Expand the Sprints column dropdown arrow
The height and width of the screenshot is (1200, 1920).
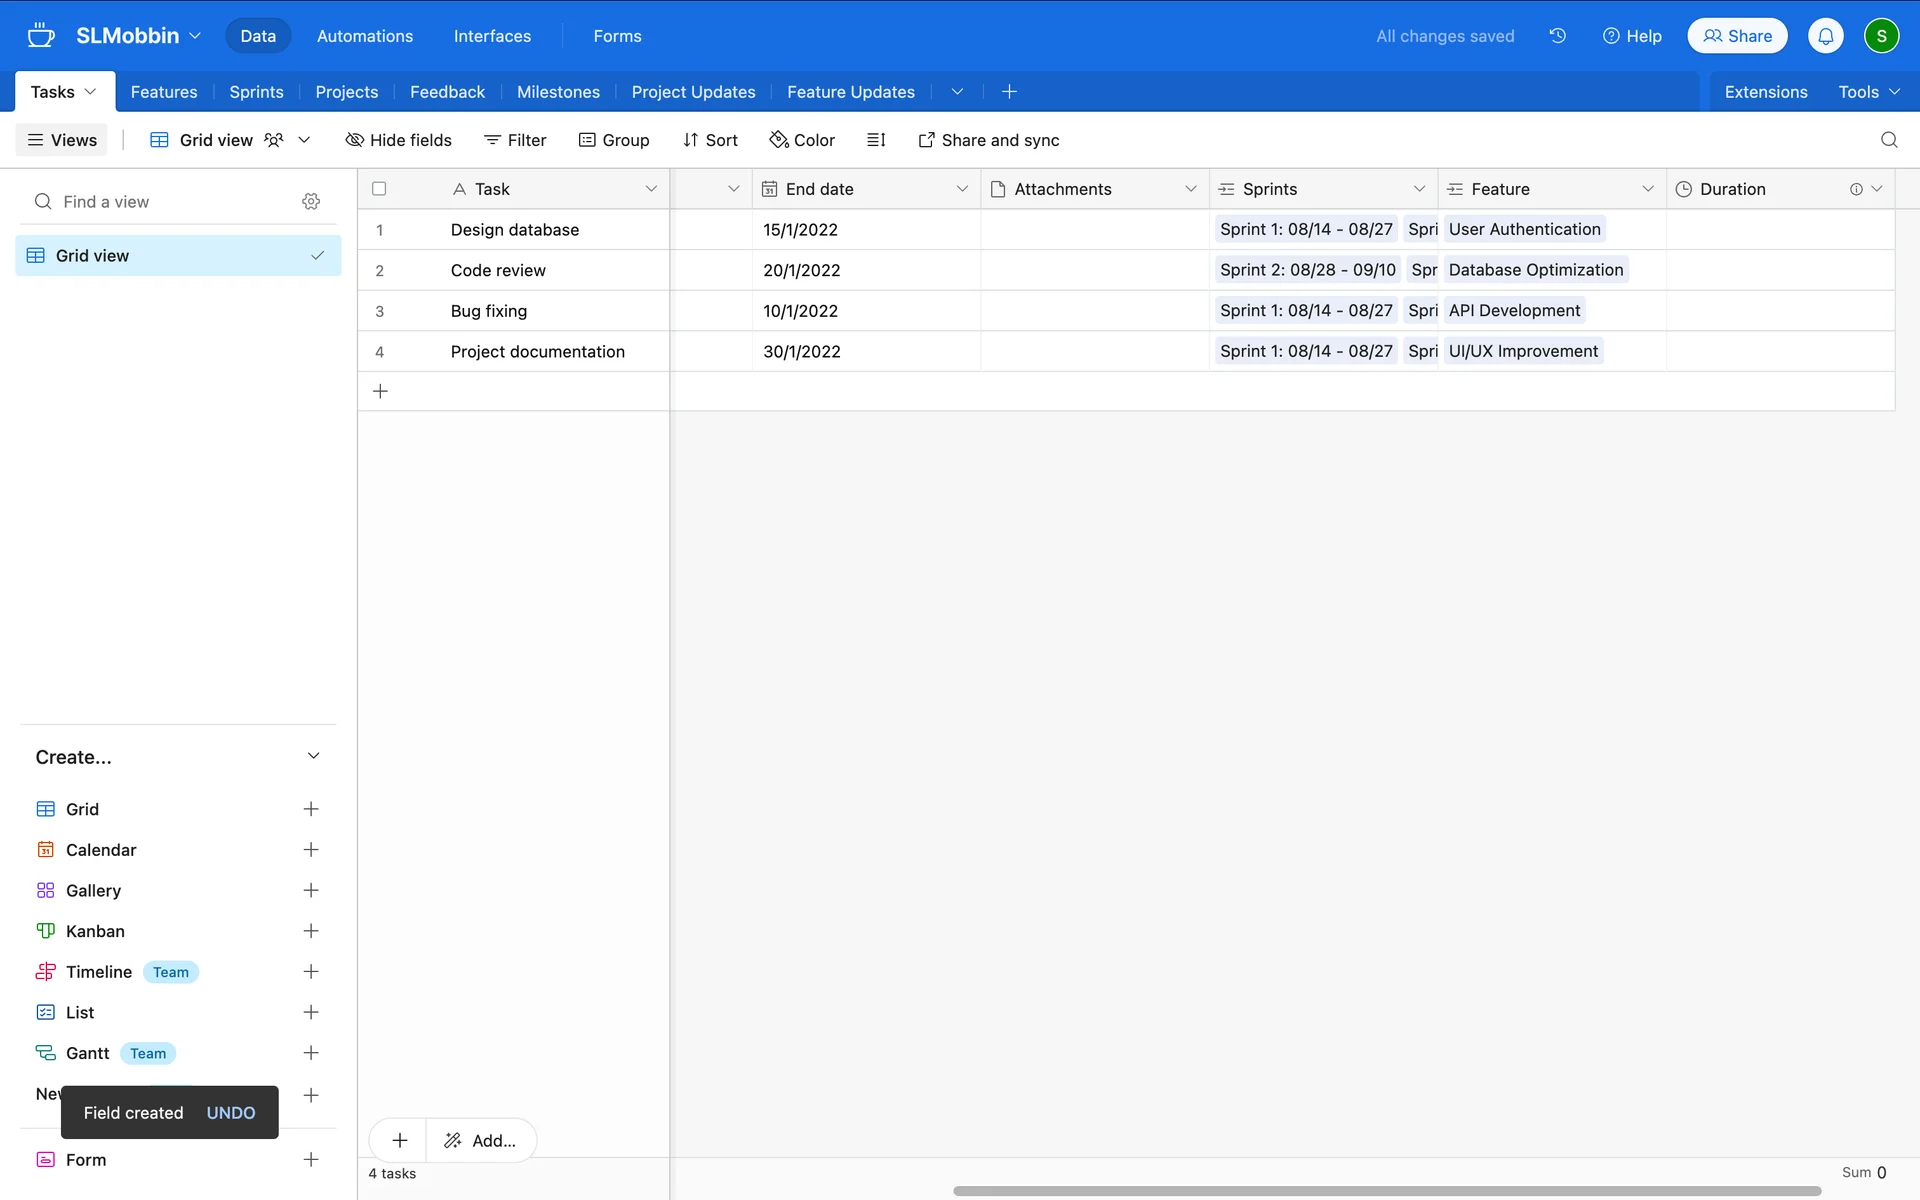coord(1419,189)
